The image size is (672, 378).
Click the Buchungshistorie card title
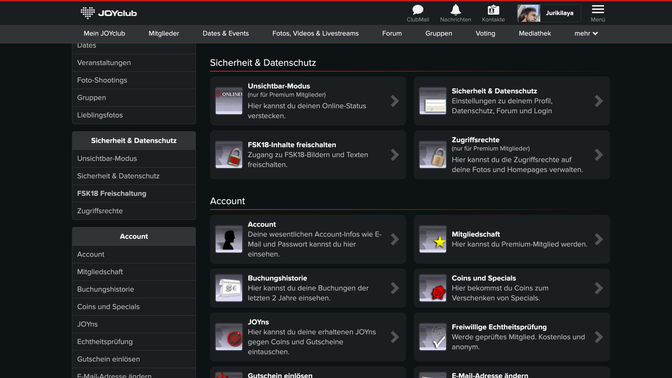(277, 278)
